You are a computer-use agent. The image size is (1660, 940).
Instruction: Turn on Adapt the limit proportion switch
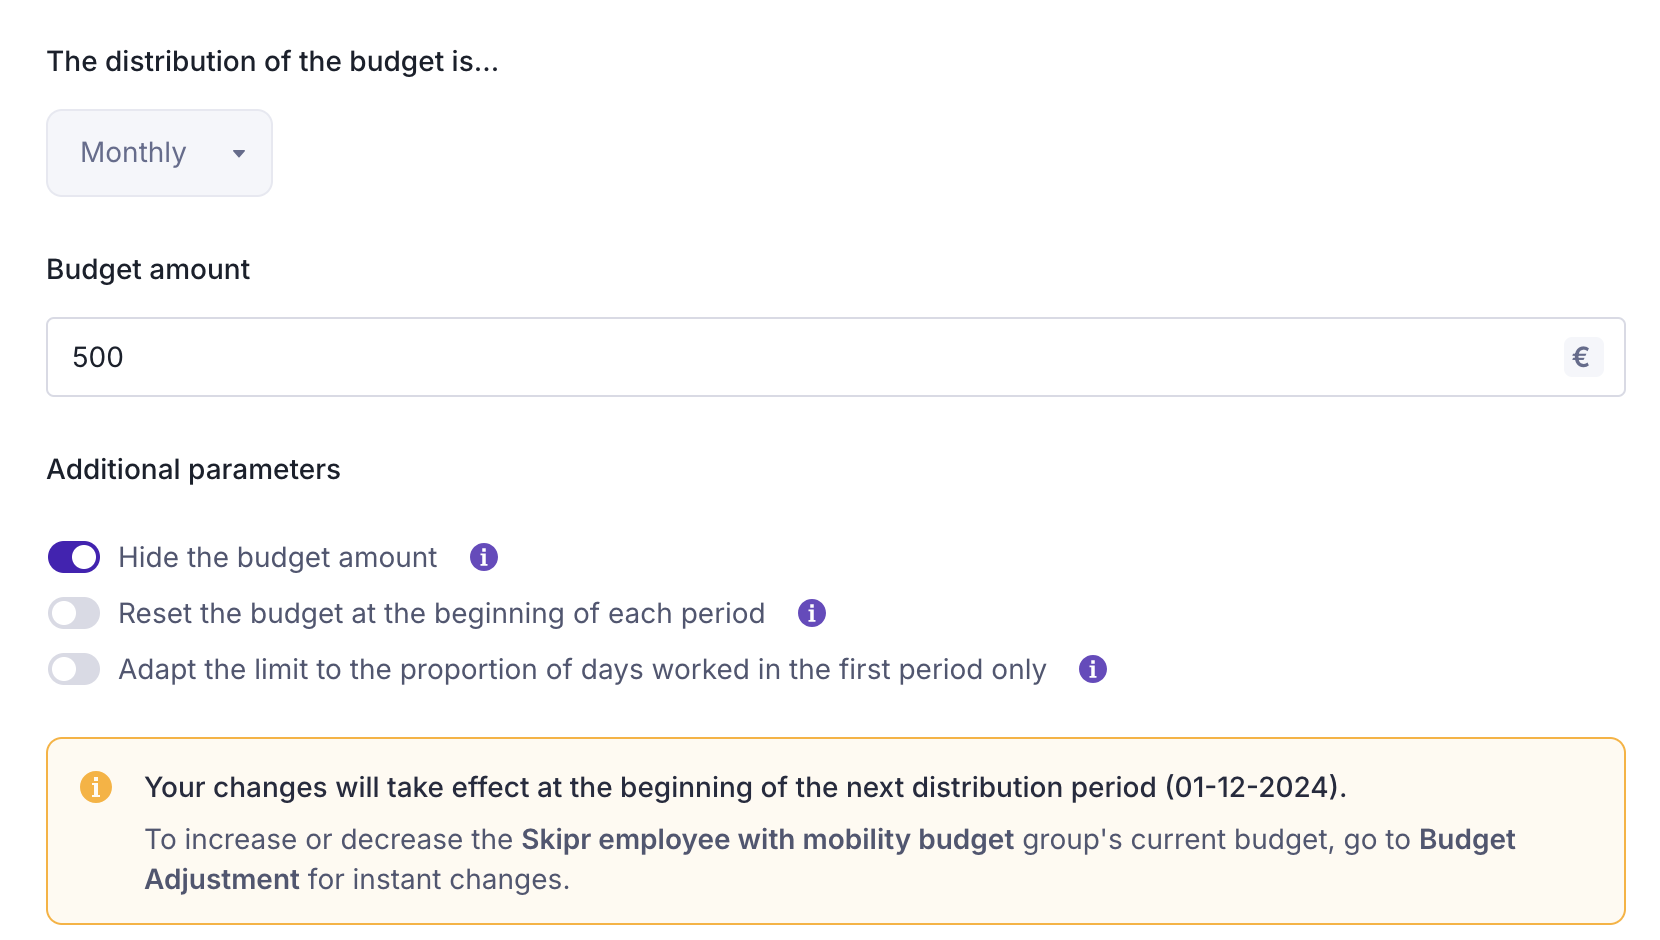point(74,669)
